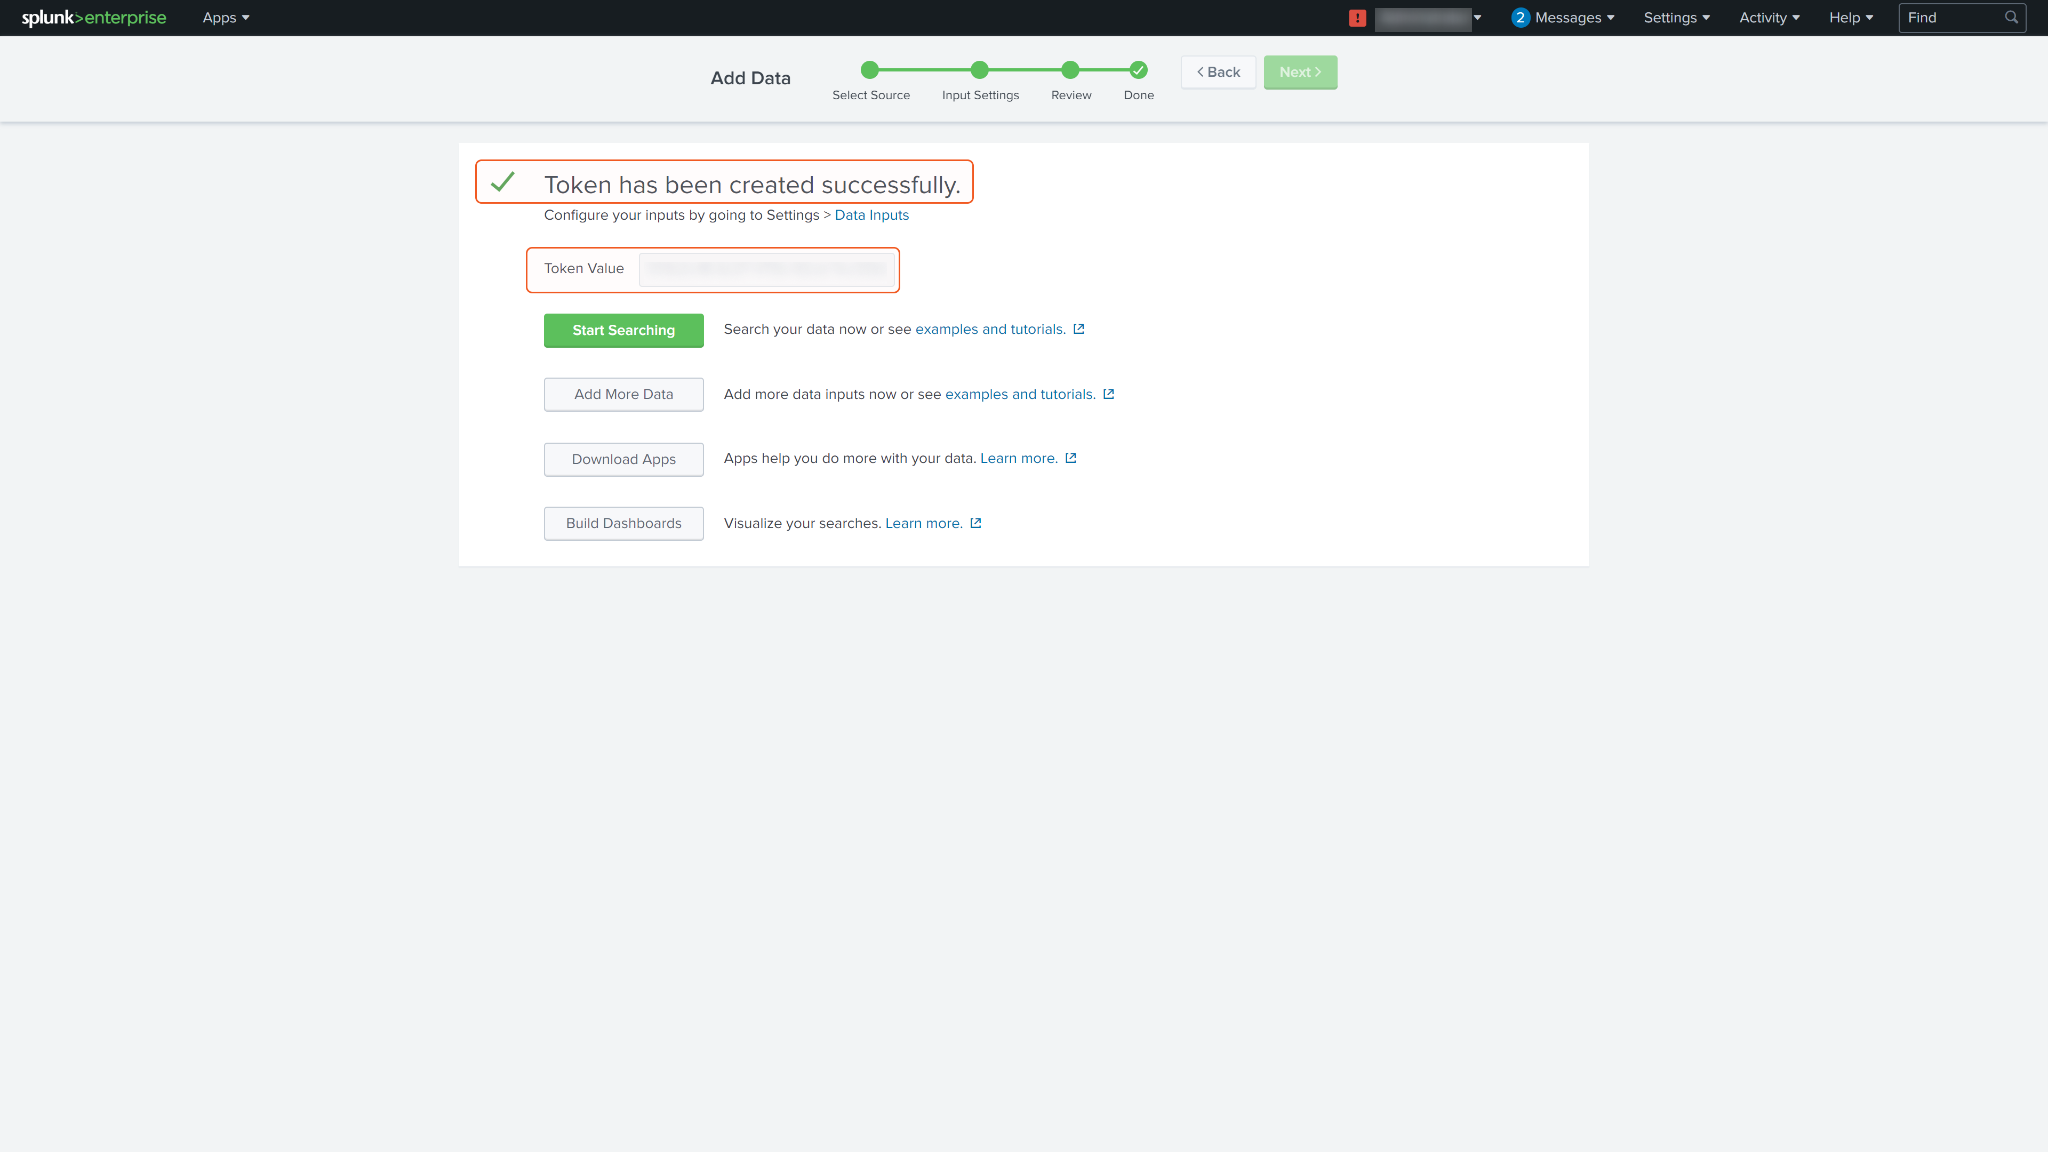Viewport: 2048px width, 1152px height.
Task: Open the Apps dropdown menu
Action: [226, 18]
